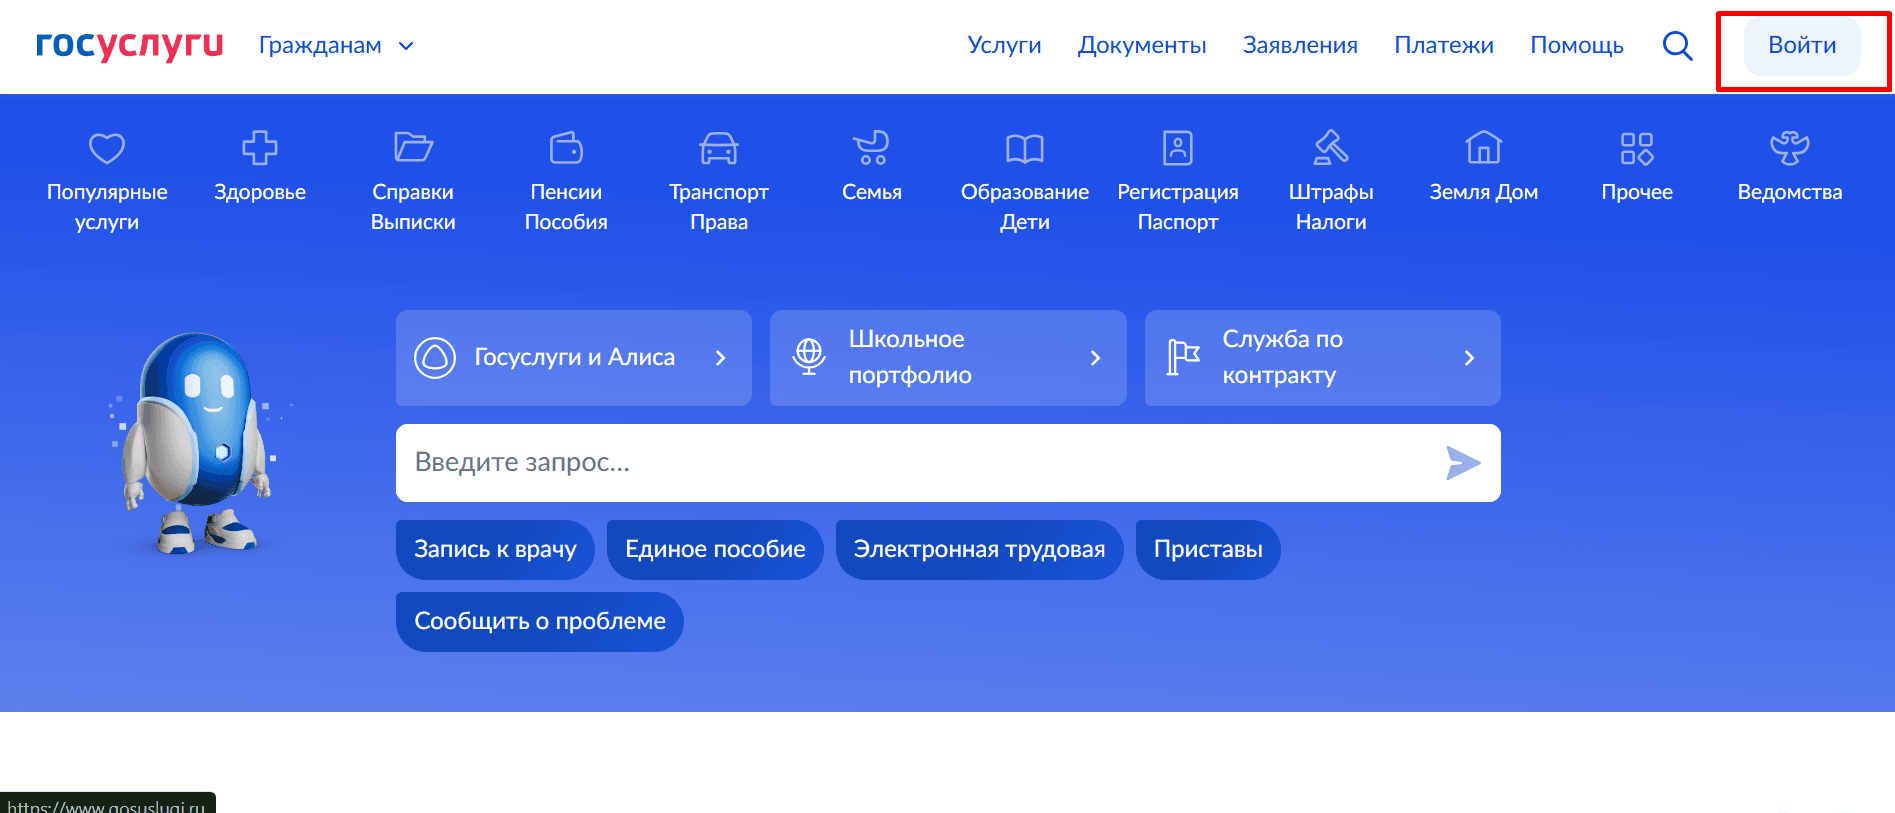
Task: Open Помощь in top navigation
Action: [1577, 45]
